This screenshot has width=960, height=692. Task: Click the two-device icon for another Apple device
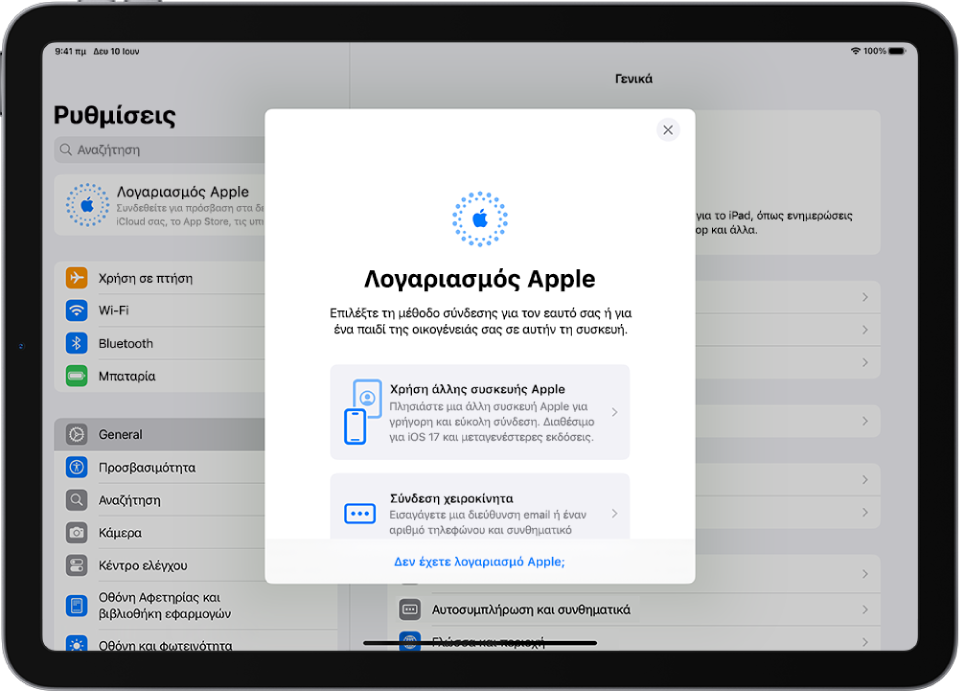click(362, 412)
